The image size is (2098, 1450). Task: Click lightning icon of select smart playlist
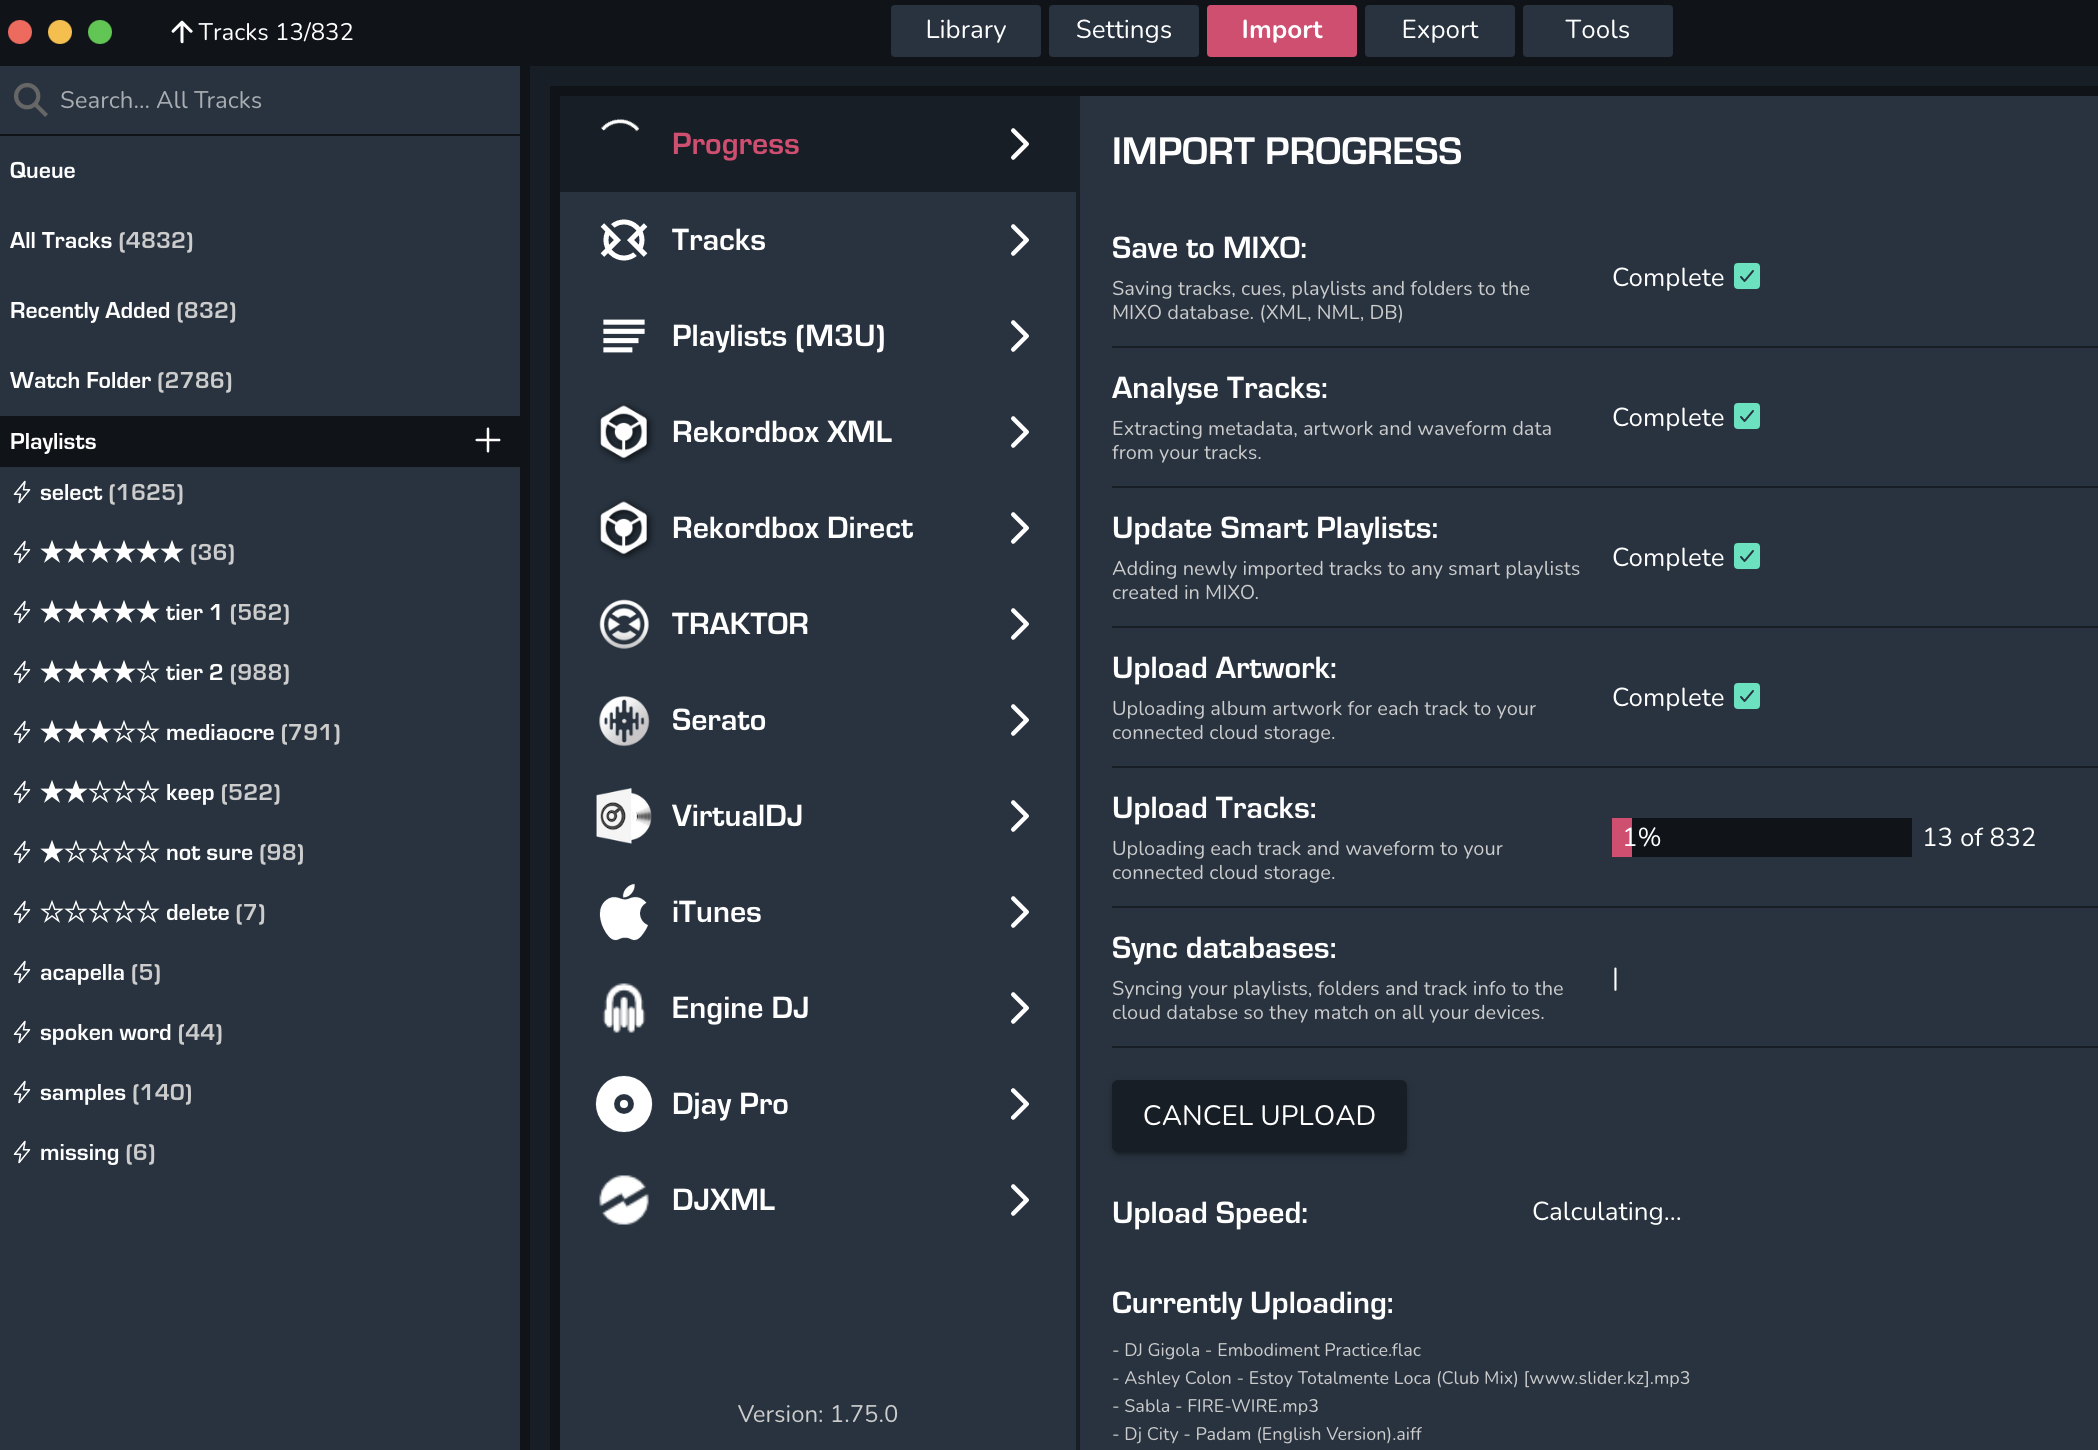(22, 492)
